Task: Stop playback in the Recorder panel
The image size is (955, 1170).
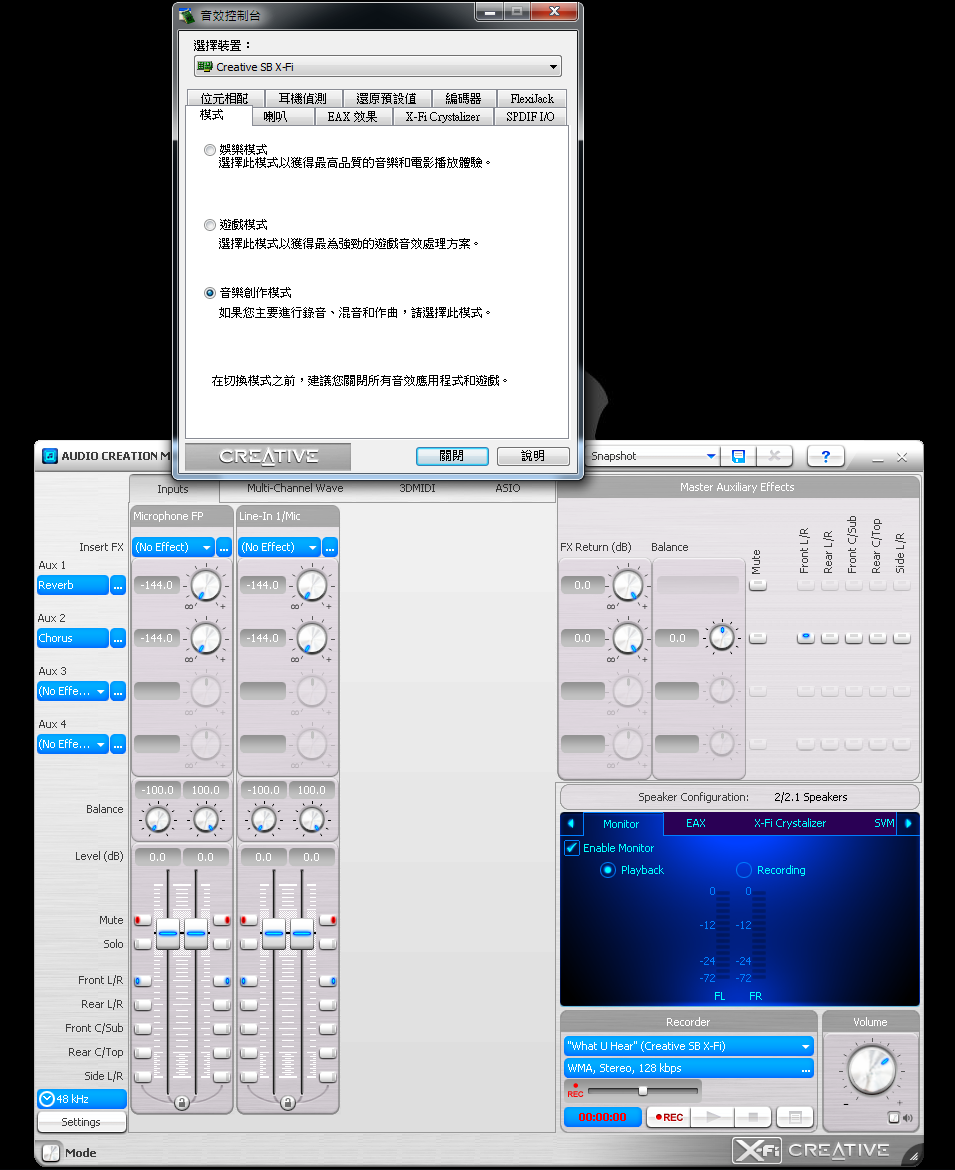Action: tap(753, 1117)
